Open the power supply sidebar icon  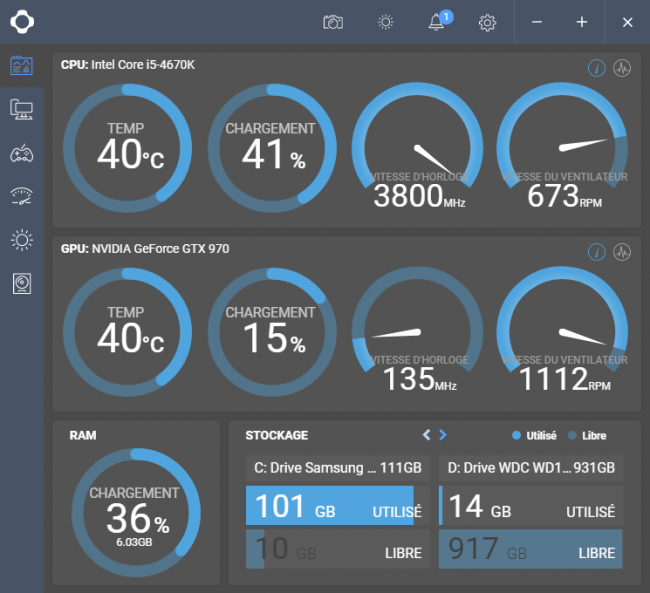pyautogui.click(x=22, y=284)
